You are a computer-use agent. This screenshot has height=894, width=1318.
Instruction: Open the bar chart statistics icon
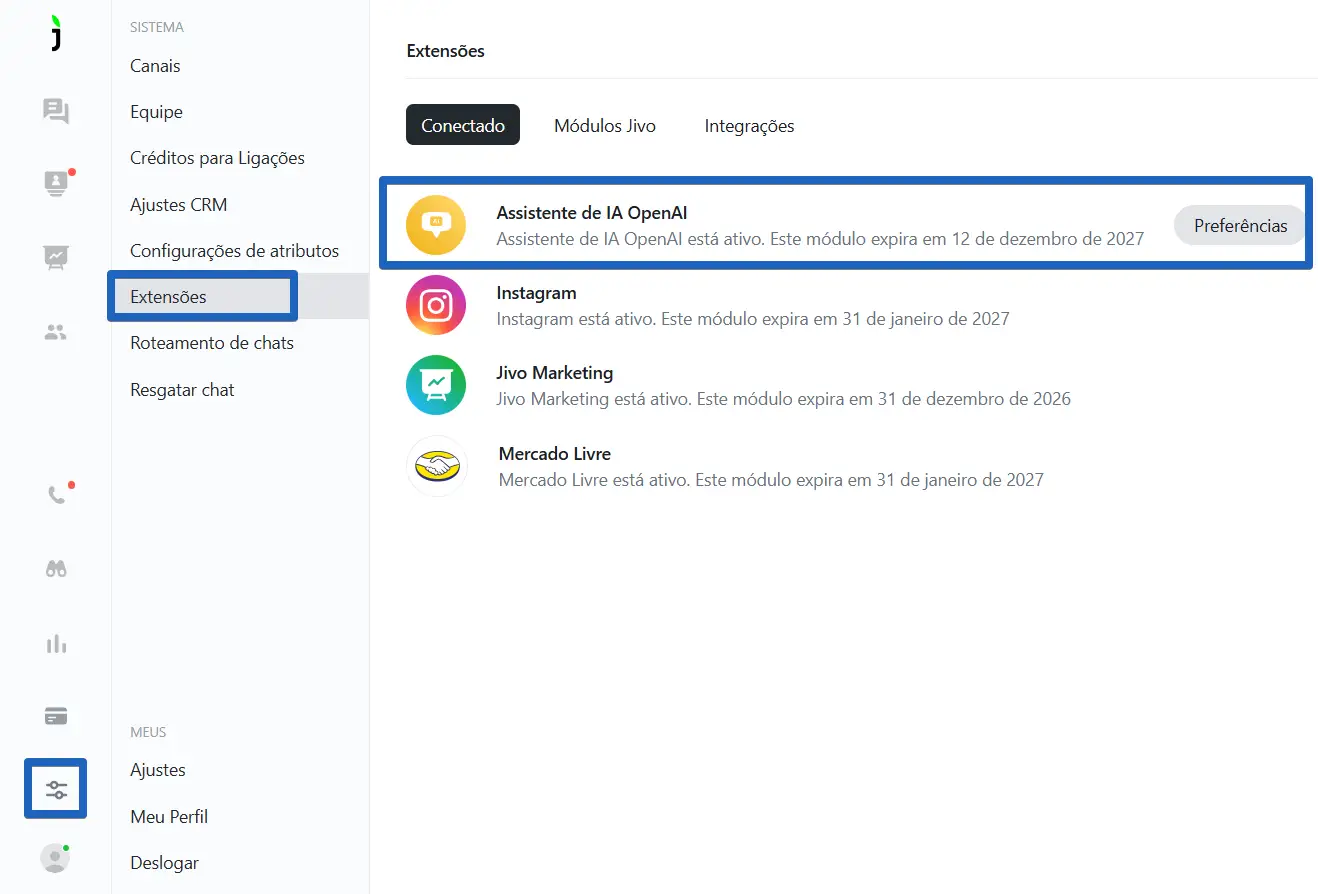click(x=56, y=643)
